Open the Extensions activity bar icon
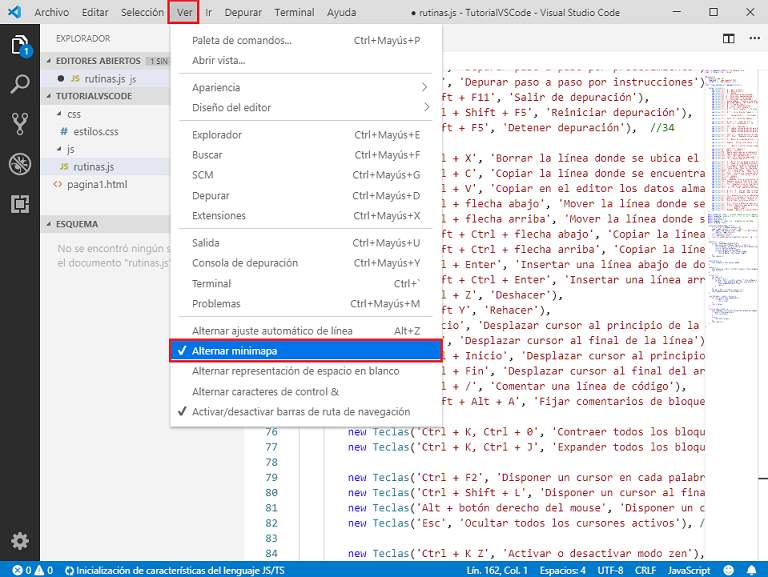Screen dimensions: 768x577 coord(20,204)
